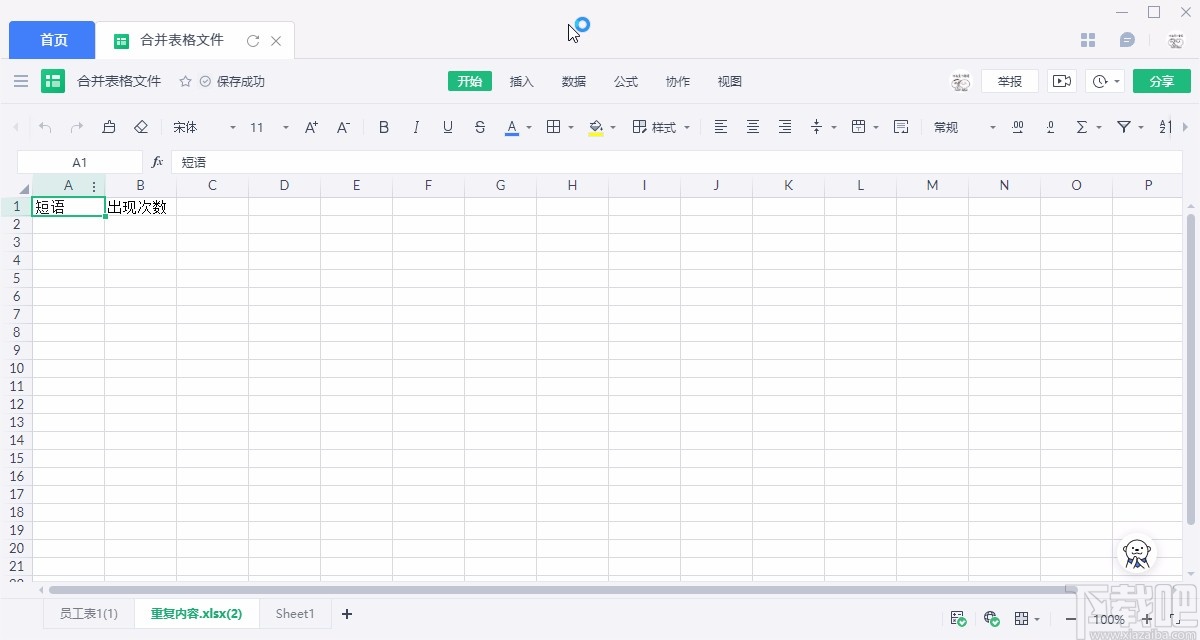
Task: Click the green 分享 button
Action: click(x=1161, y=82)
